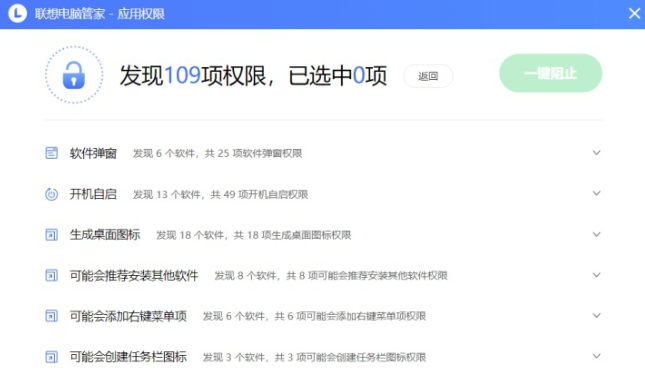Click text '发现 18 个软件，共 18 项生成桌面图标权限'
This screenshot has width=645, height=390.
coord(254,235)
